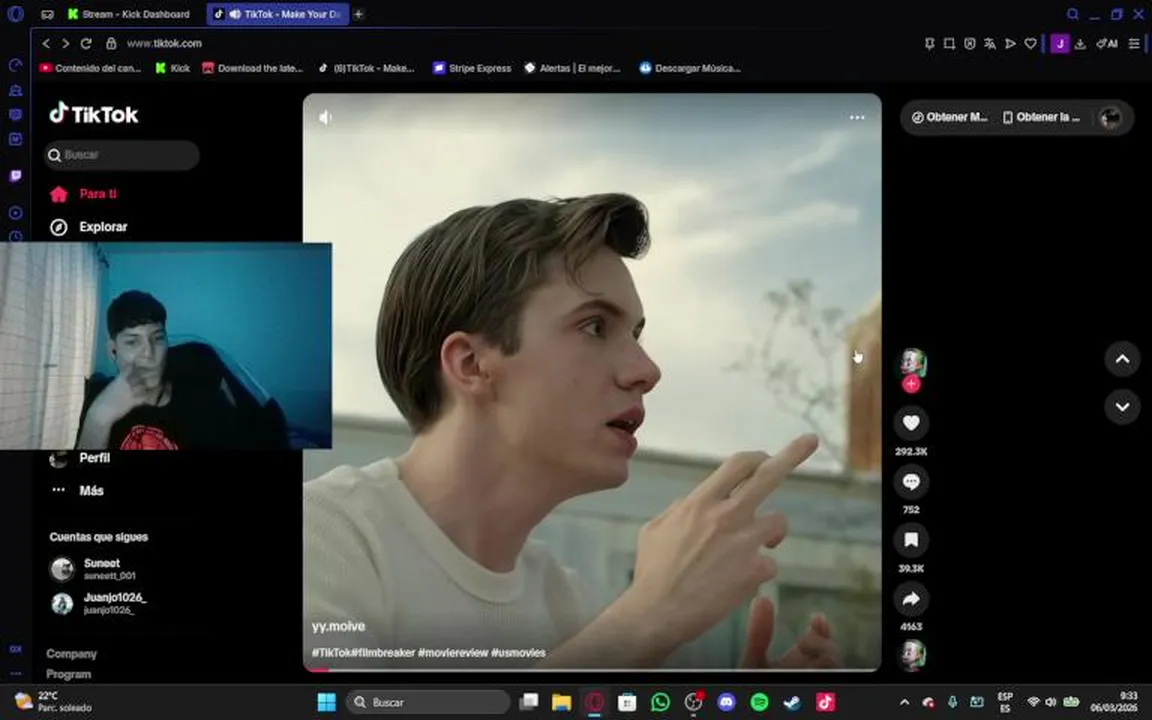1152x720 pixels.
Task: Add page to bookmarks heart icon
Action: 1030,44
